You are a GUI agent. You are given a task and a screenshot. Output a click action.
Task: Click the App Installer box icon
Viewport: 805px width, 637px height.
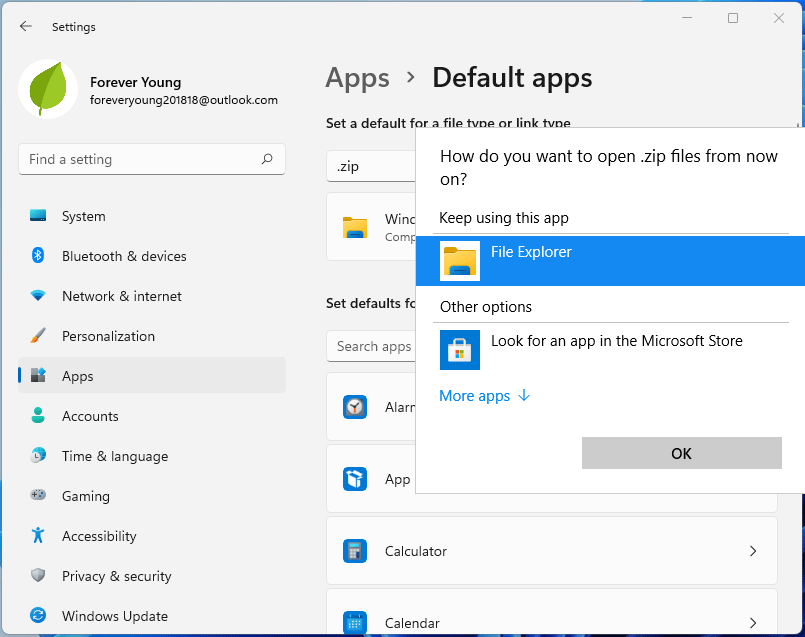tap(355, 479)
